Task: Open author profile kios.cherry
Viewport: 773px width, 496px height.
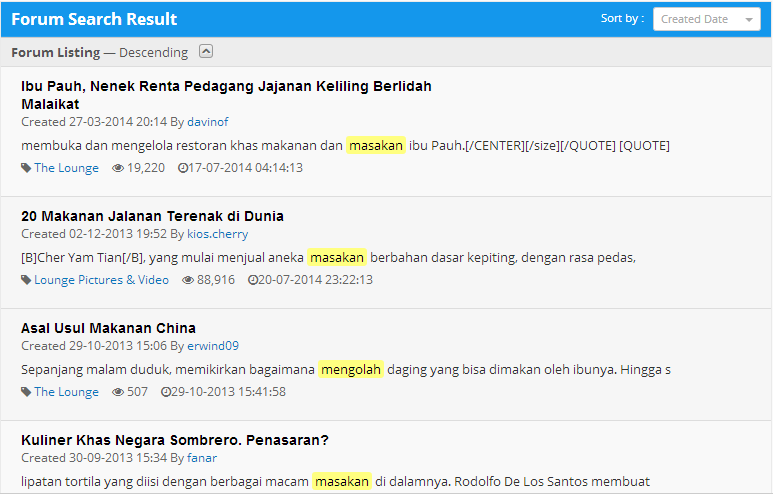Action: pos(217,234)
